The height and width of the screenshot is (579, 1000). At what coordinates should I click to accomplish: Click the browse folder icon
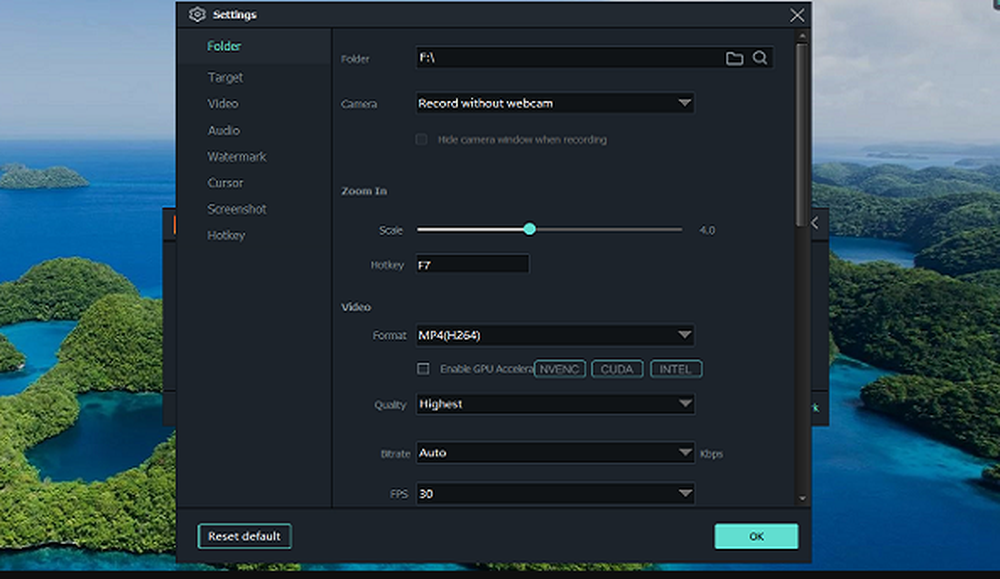tap(734, 59)
